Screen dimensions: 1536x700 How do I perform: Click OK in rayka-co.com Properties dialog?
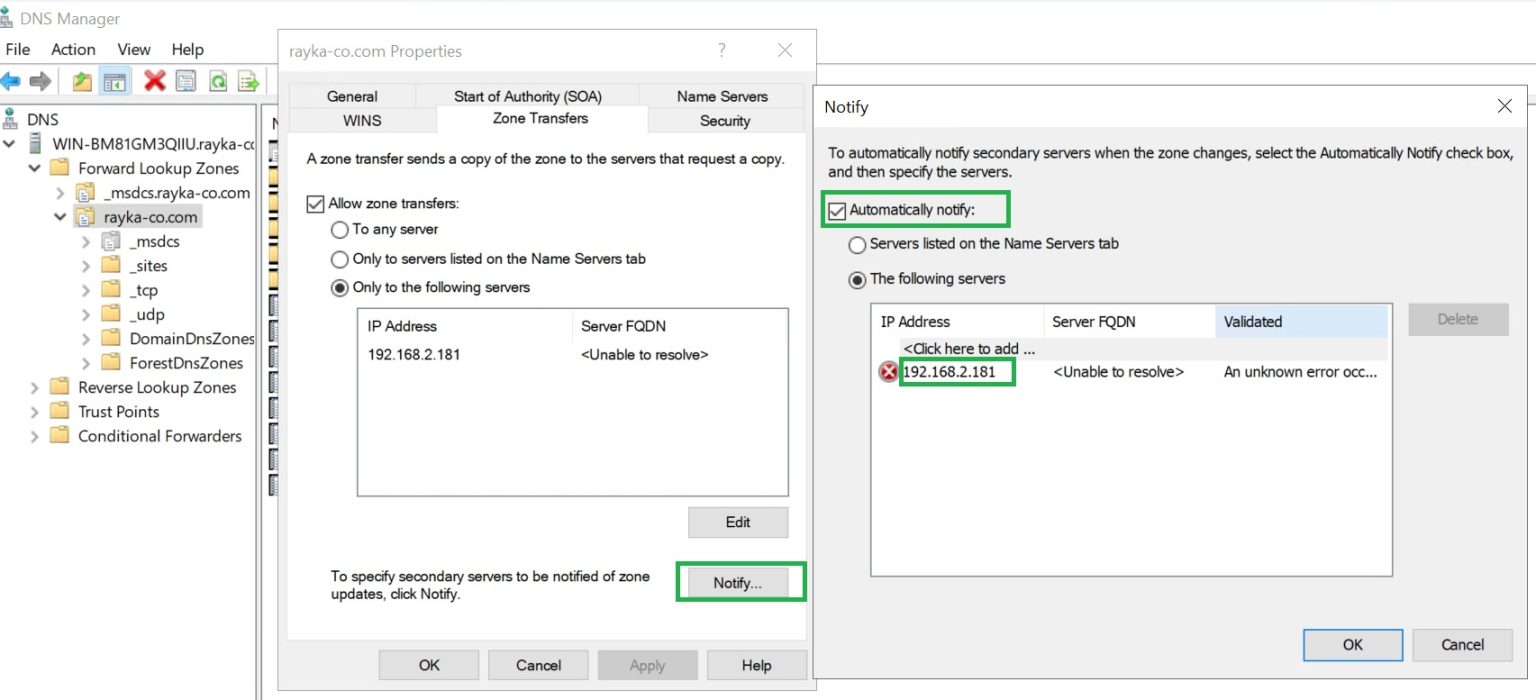429,665
